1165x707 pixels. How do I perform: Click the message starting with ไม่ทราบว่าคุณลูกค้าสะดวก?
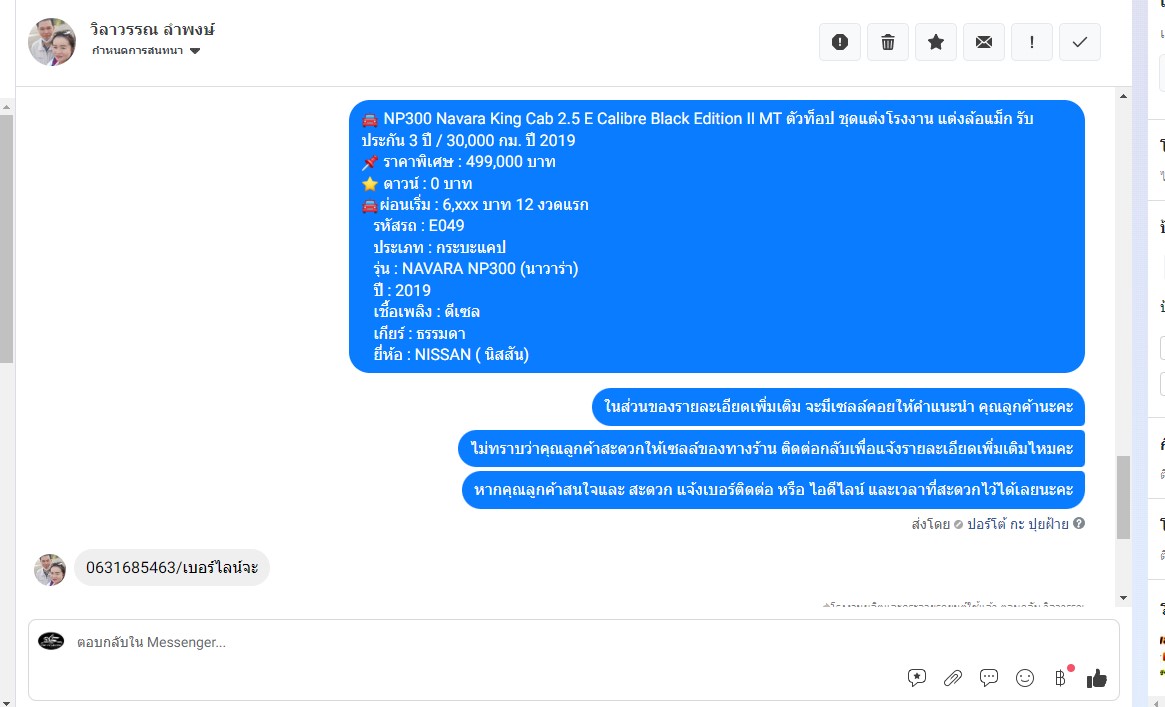[771, 449]
